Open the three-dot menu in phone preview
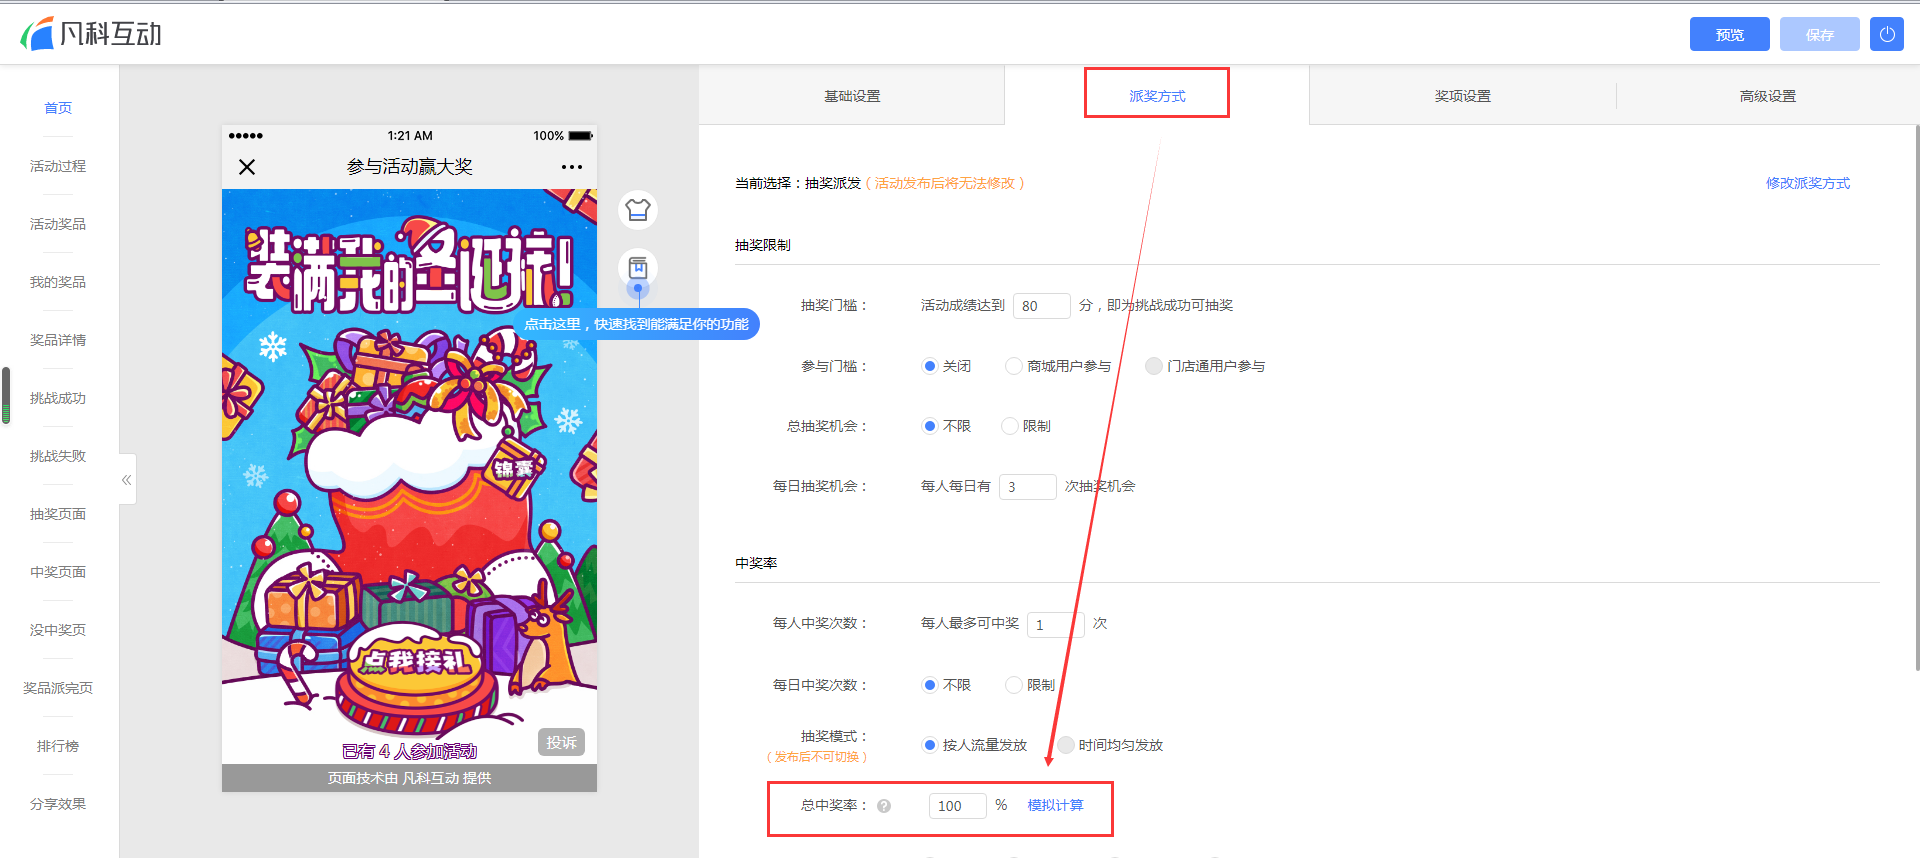Viewport: 1920px width, 858px height. tap(572, 167)
